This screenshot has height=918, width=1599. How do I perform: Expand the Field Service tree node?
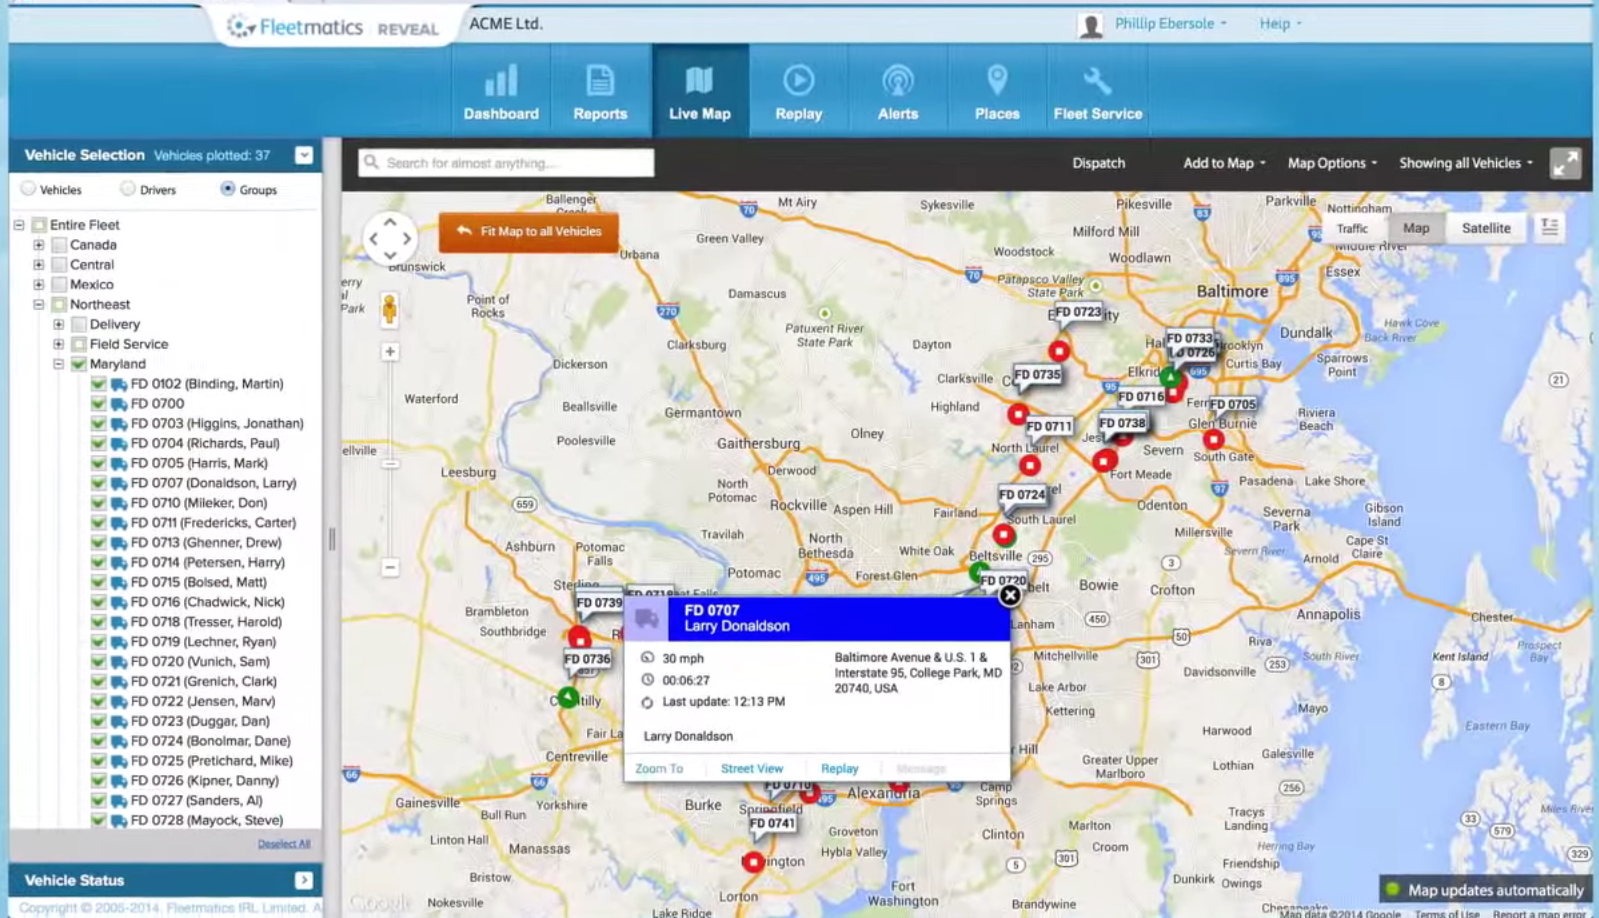pos(58,344)
